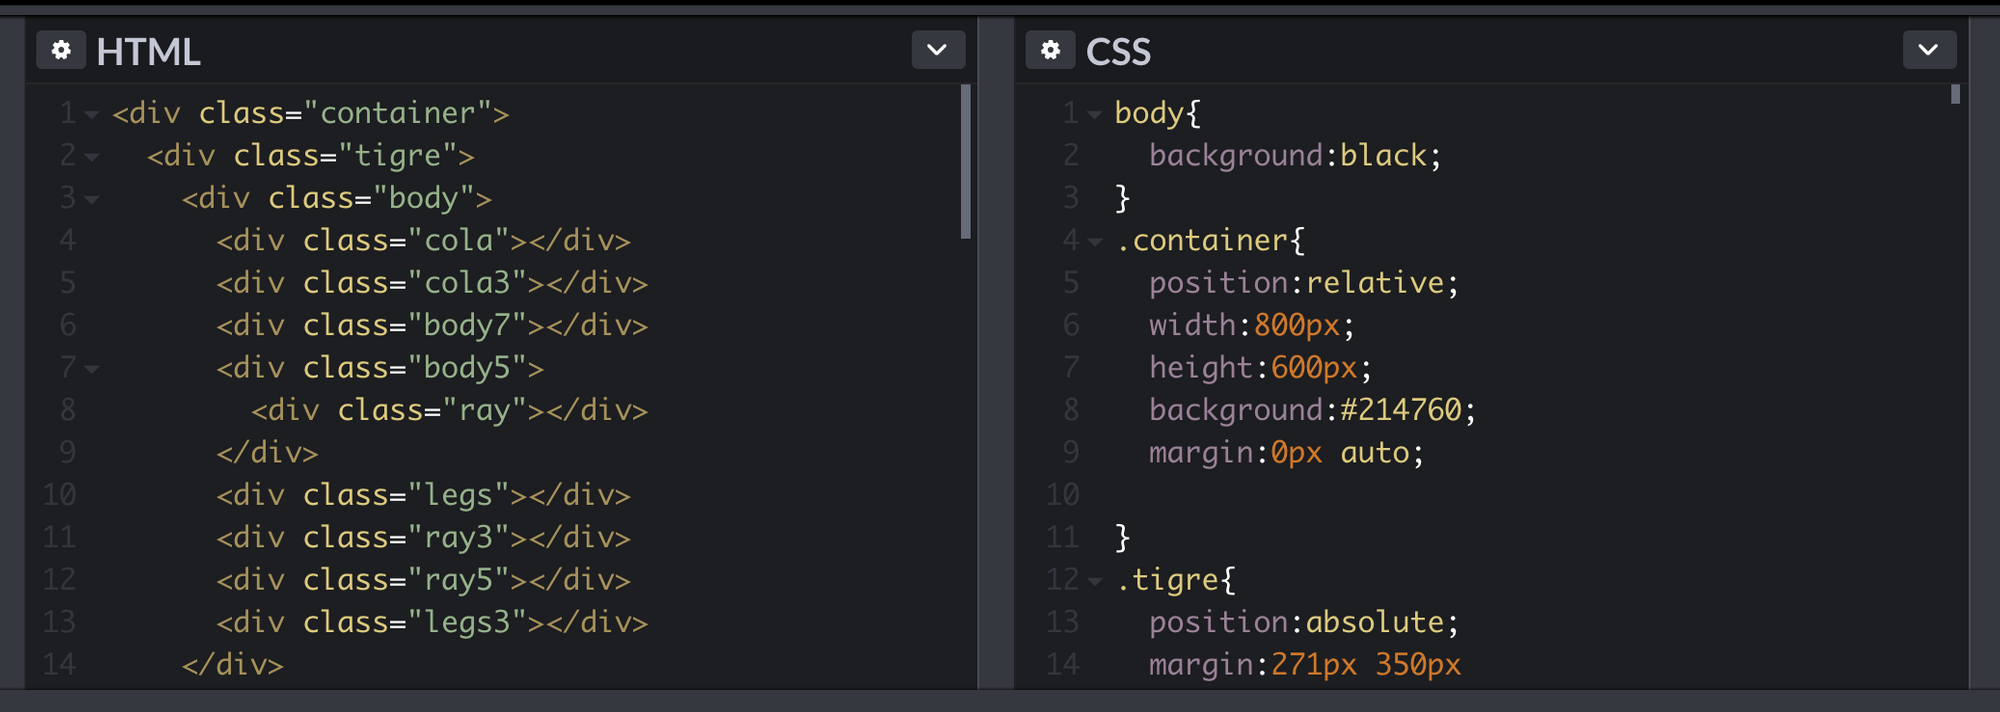Screen dimensions: 2000x712
Task: Collapse the body rule in CSS
Action: [x=1095, y=115]
